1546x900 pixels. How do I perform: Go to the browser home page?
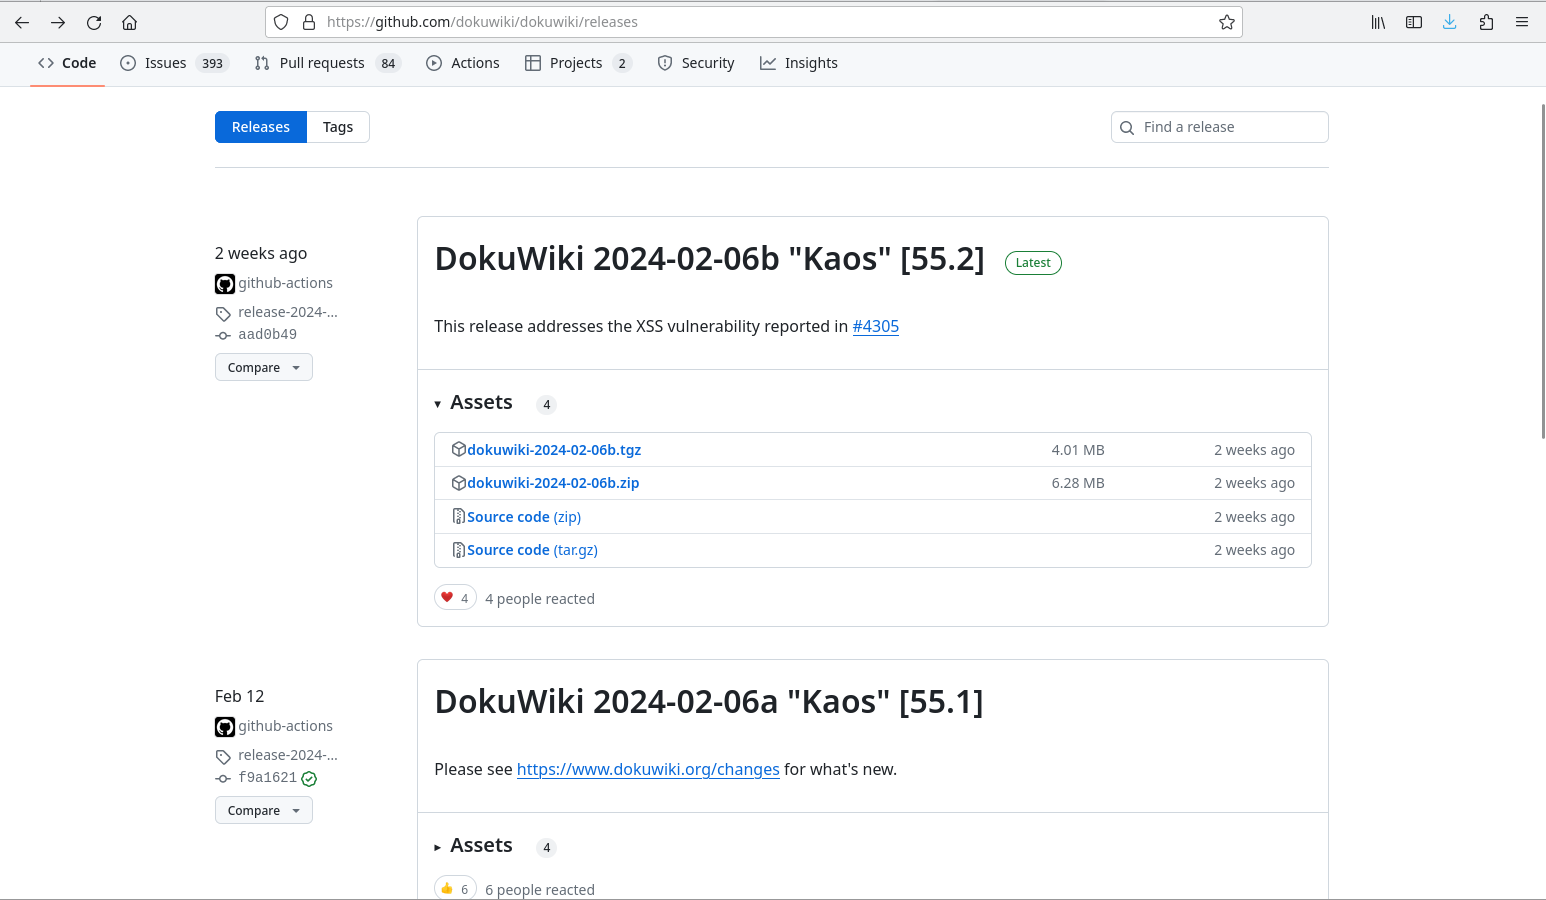(129, 22)
